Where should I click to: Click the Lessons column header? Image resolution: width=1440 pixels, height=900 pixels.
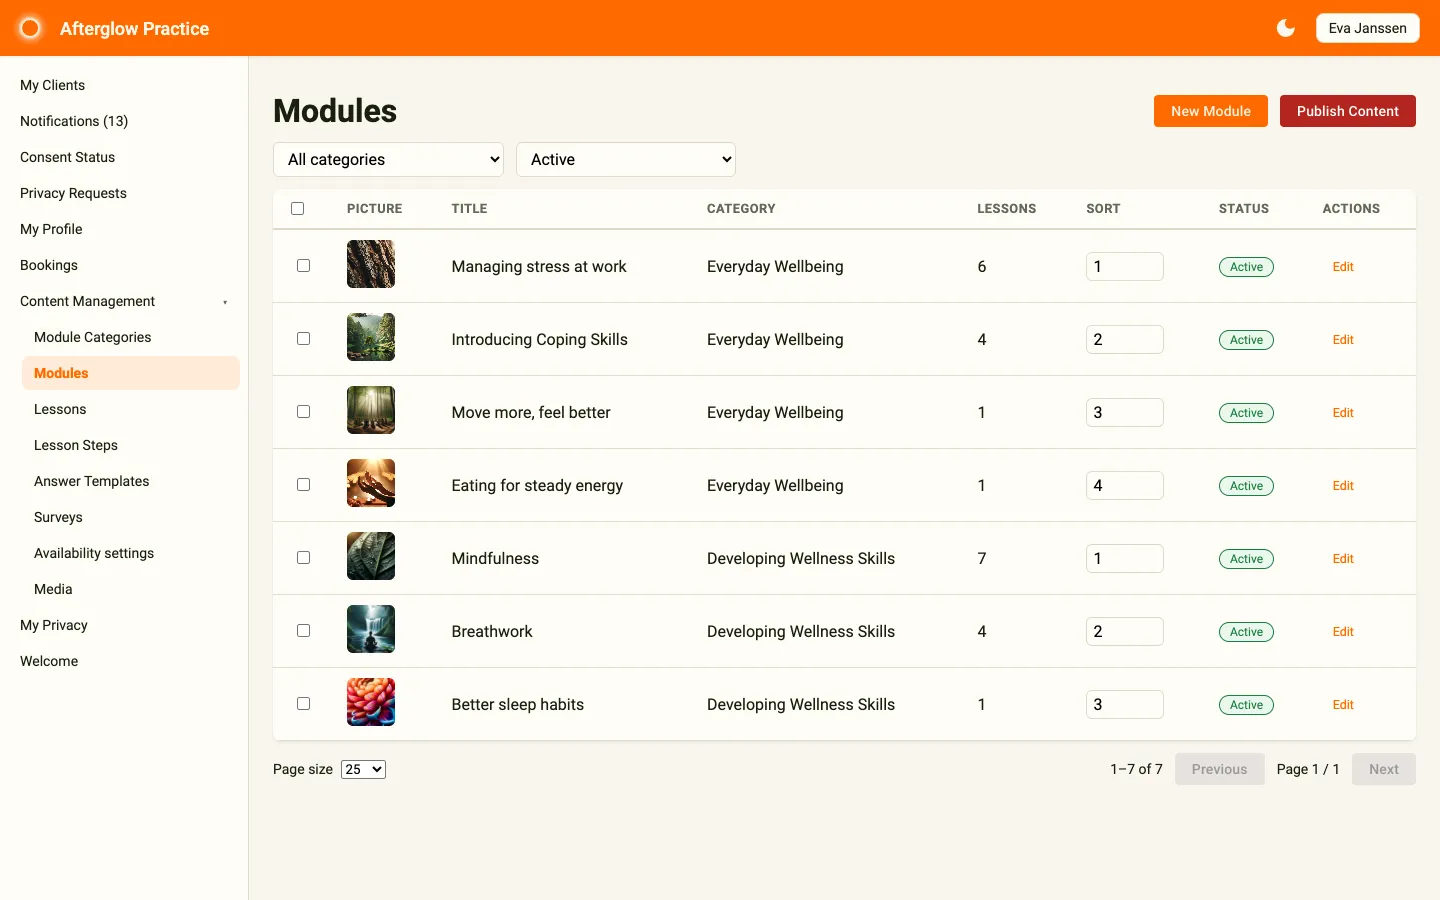coord(1006,209)
